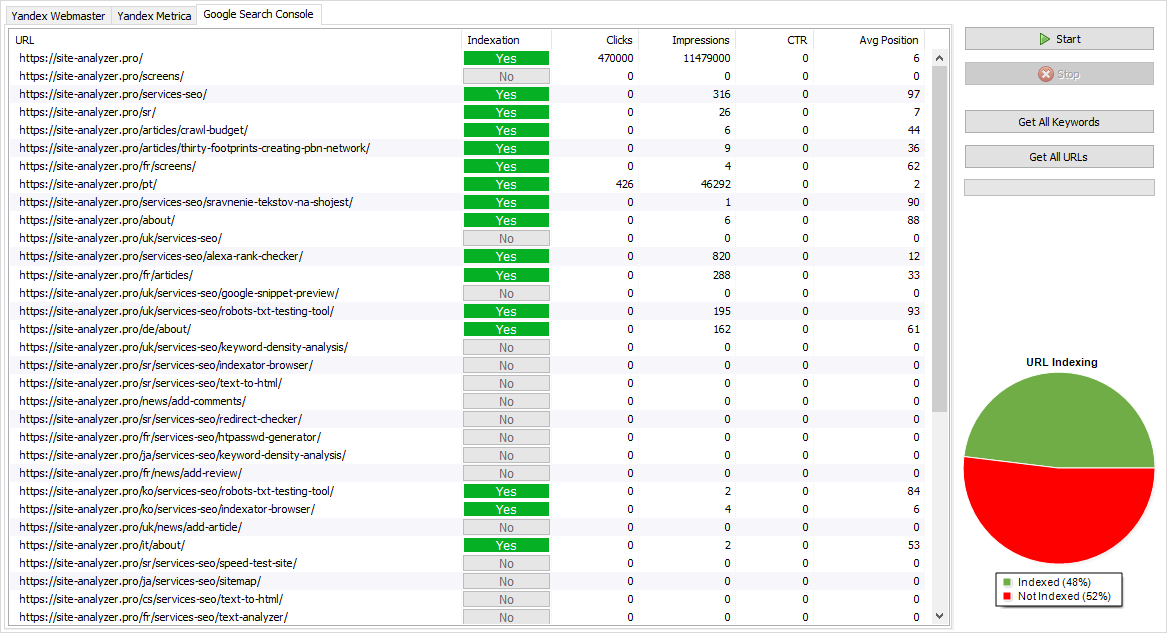Image resolution: width=1167 pixels, height=633 pixels.
Task: Switch to the Yandex Webmaster tab
Action: (58, 16)
